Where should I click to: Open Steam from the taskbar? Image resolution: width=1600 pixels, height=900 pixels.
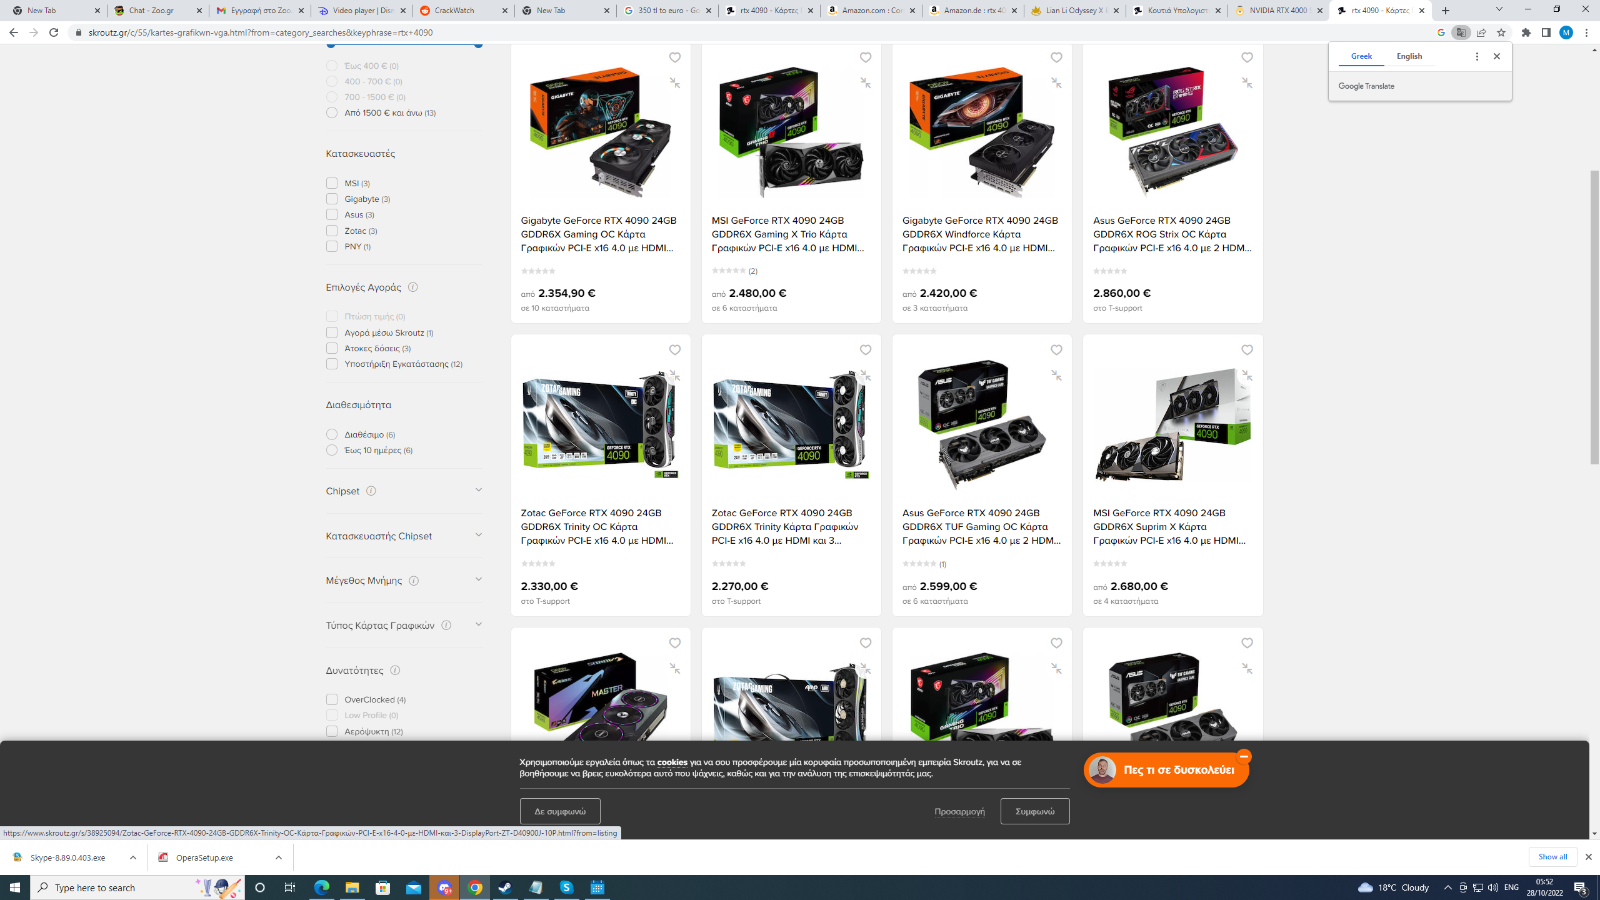tap(505, 887)
